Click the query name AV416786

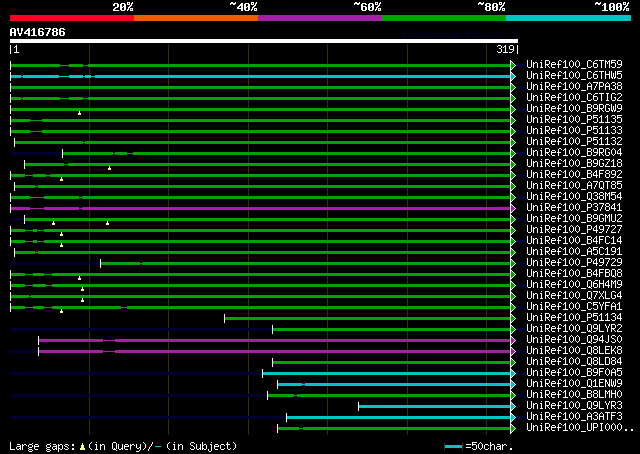pyautogui.click(x=38, y=32)
